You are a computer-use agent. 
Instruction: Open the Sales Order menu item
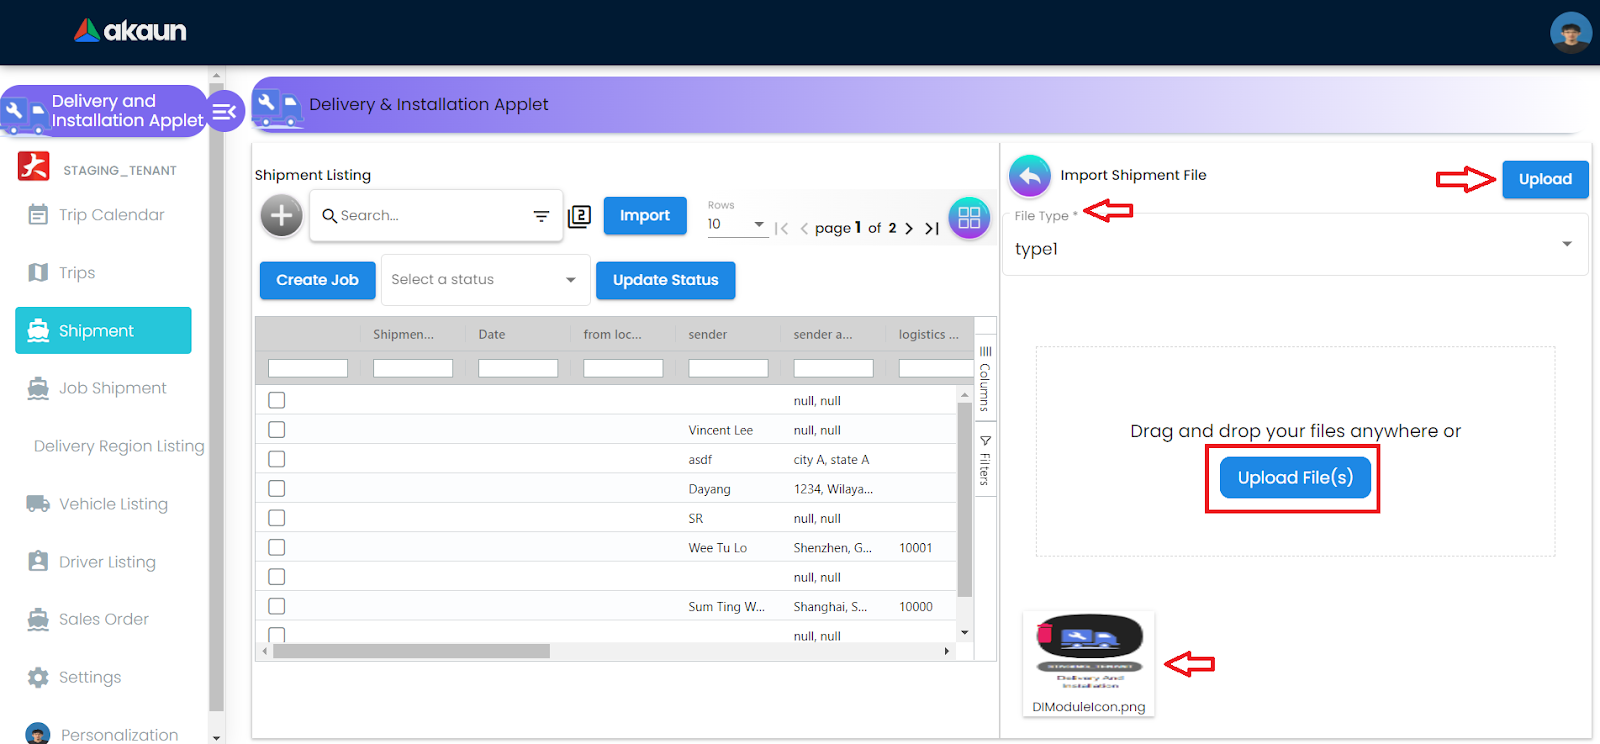[x=103, y=619]
